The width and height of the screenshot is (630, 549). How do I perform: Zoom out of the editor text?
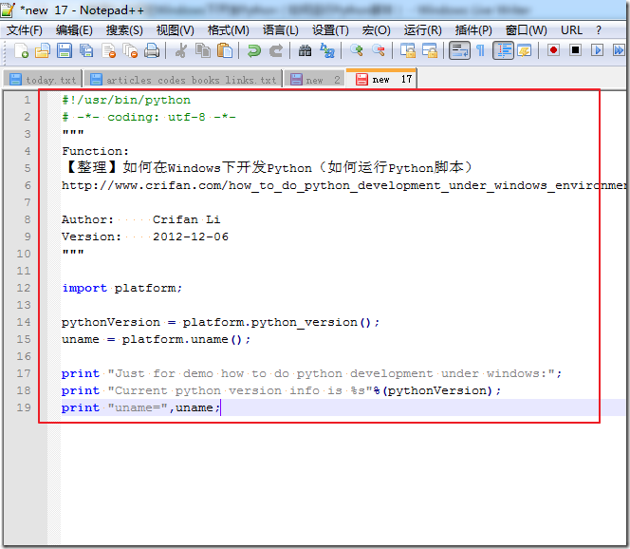point(378,51)
